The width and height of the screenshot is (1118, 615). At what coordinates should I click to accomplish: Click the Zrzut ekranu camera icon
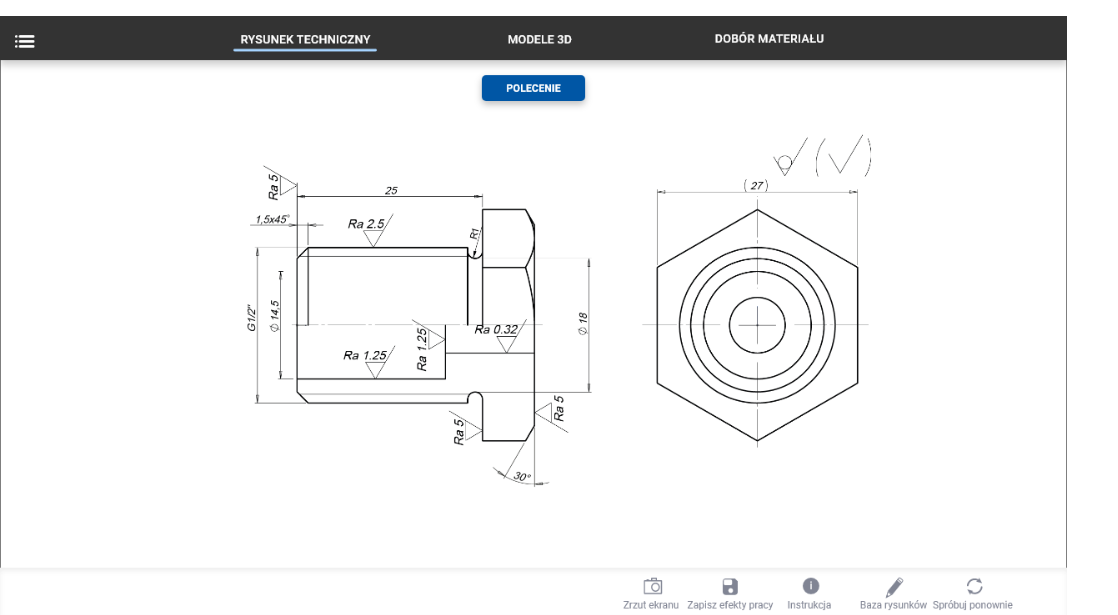[652, 586]
